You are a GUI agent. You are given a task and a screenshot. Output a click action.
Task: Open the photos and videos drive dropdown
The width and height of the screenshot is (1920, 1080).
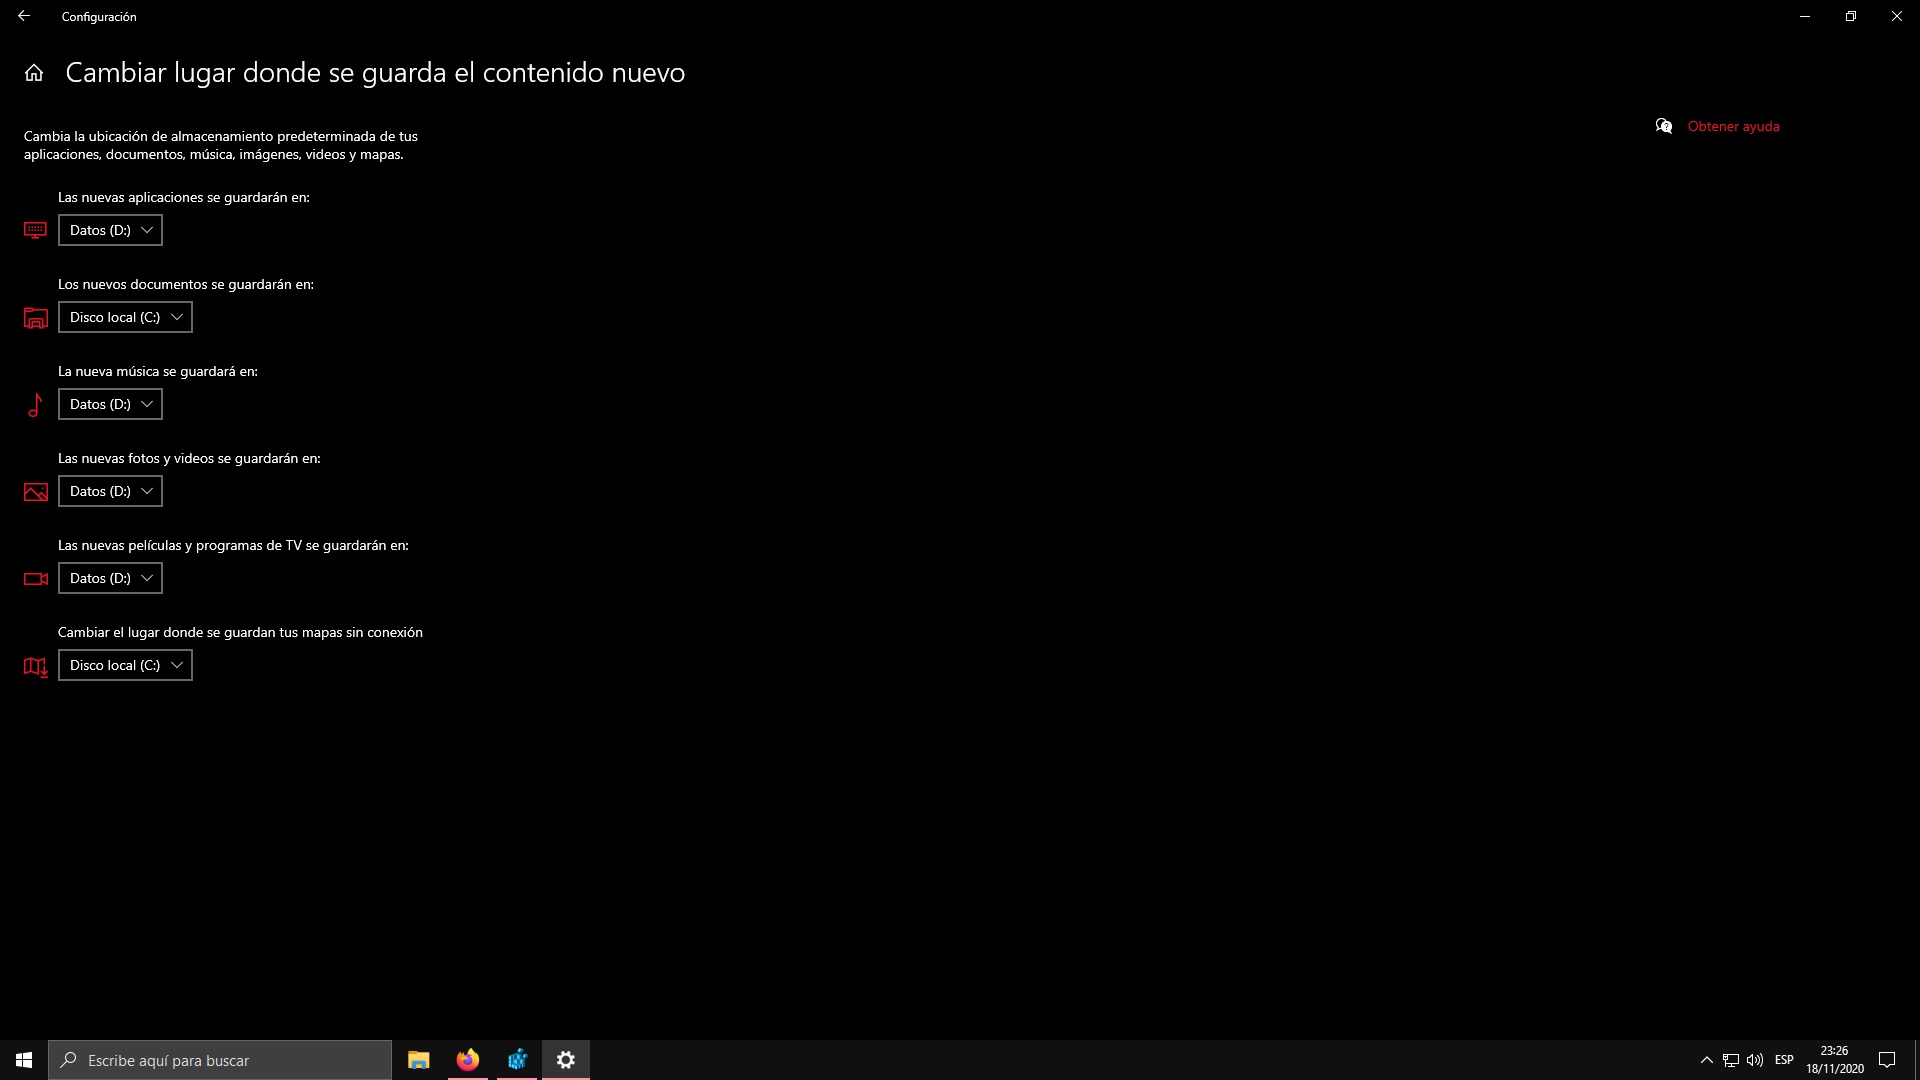tap(110, 491)
